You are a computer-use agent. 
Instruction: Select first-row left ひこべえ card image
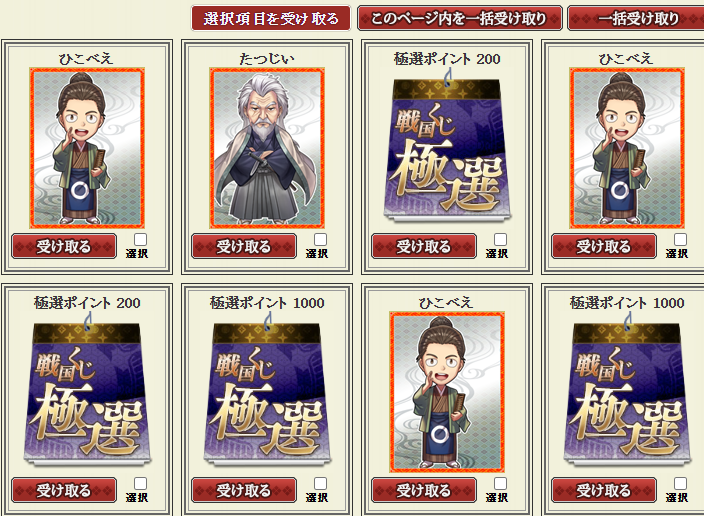click(x=87, y=148)
